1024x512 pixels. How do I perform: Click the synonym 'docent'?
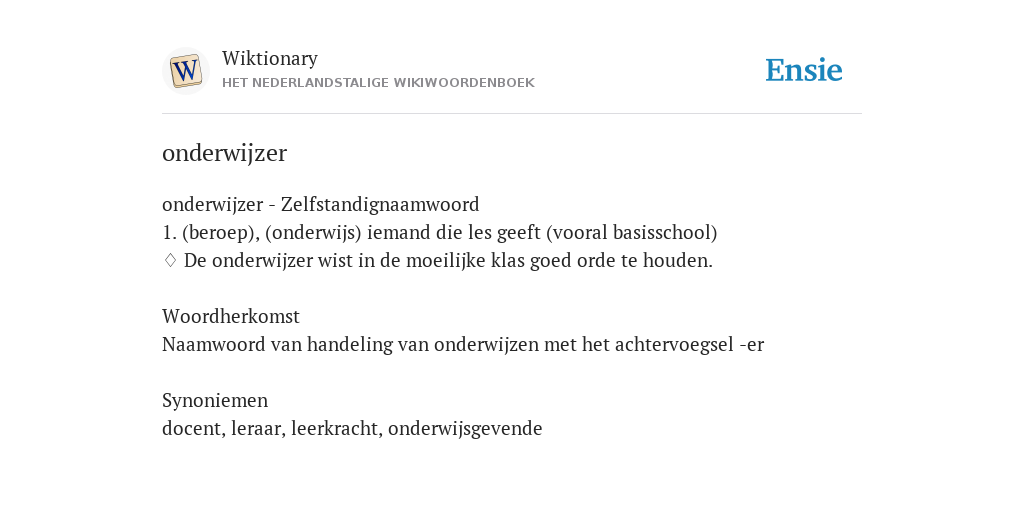193,429
